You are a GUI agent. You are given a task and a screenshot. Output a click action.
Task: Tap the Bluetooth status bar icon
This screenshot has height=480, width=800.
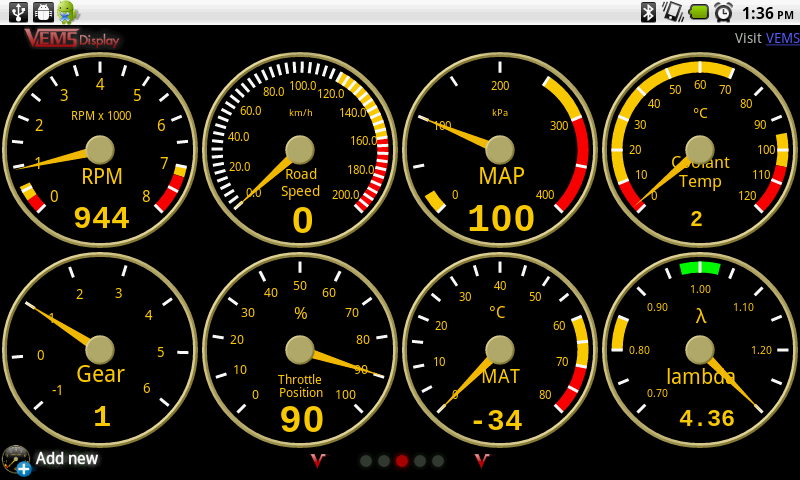click(x=648, y=12)
